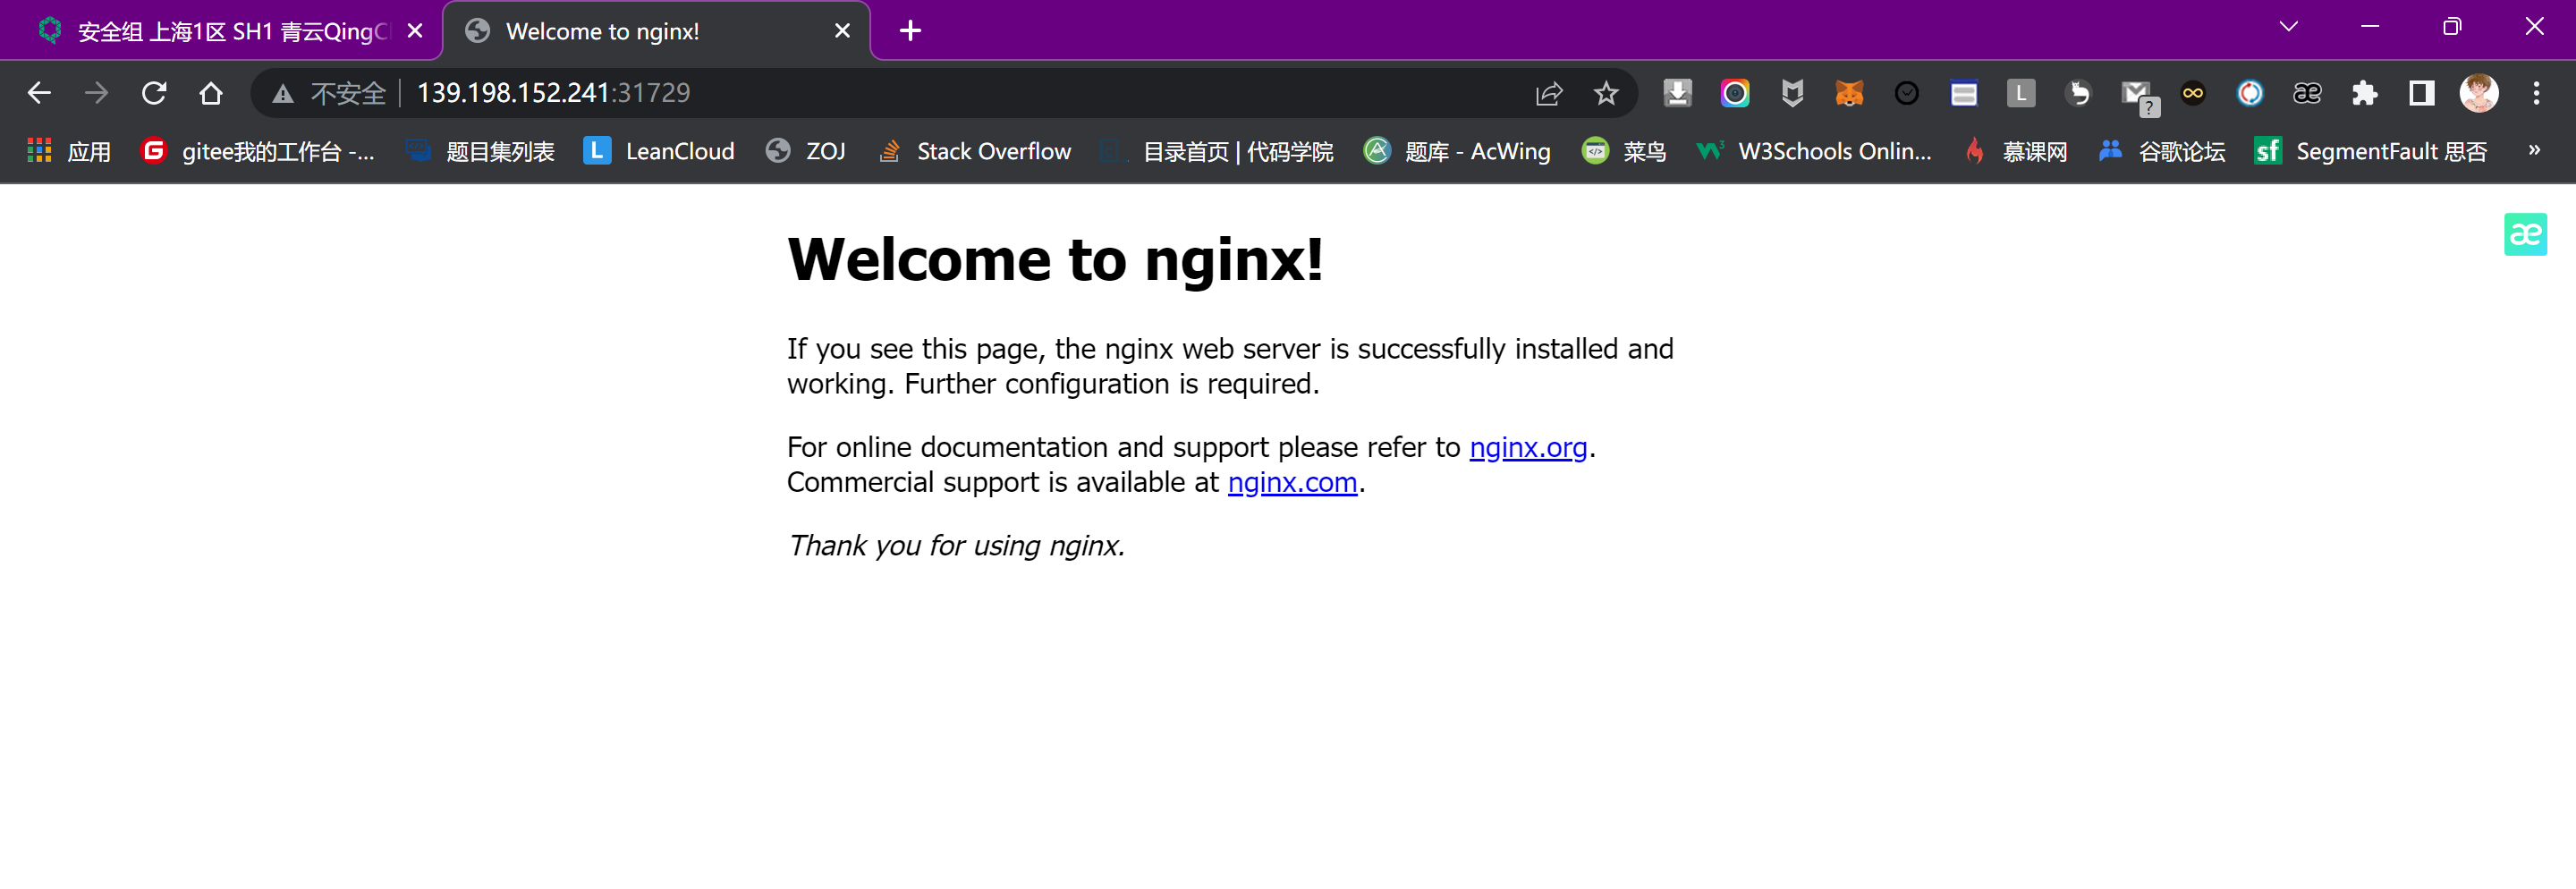Viewport: 2576px width, 889px height.
Task: Share this page via the share icon
Action: 1549,93
